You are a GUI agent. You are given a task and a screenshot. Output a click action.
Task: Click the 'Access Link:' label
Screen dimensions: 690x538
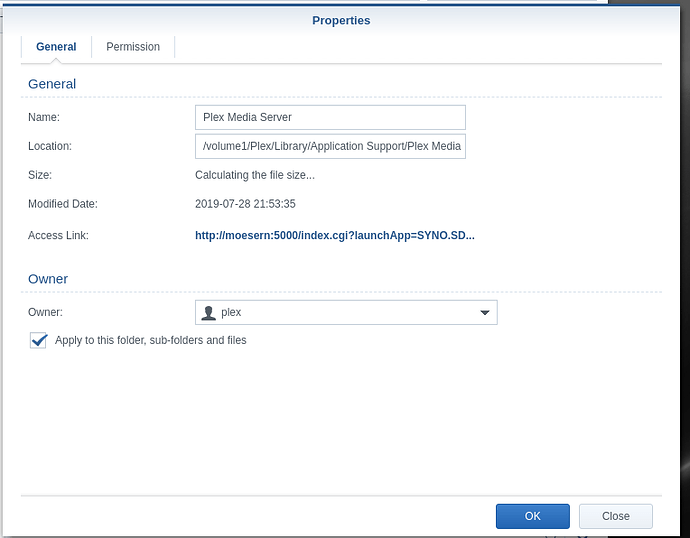(58, 235)
